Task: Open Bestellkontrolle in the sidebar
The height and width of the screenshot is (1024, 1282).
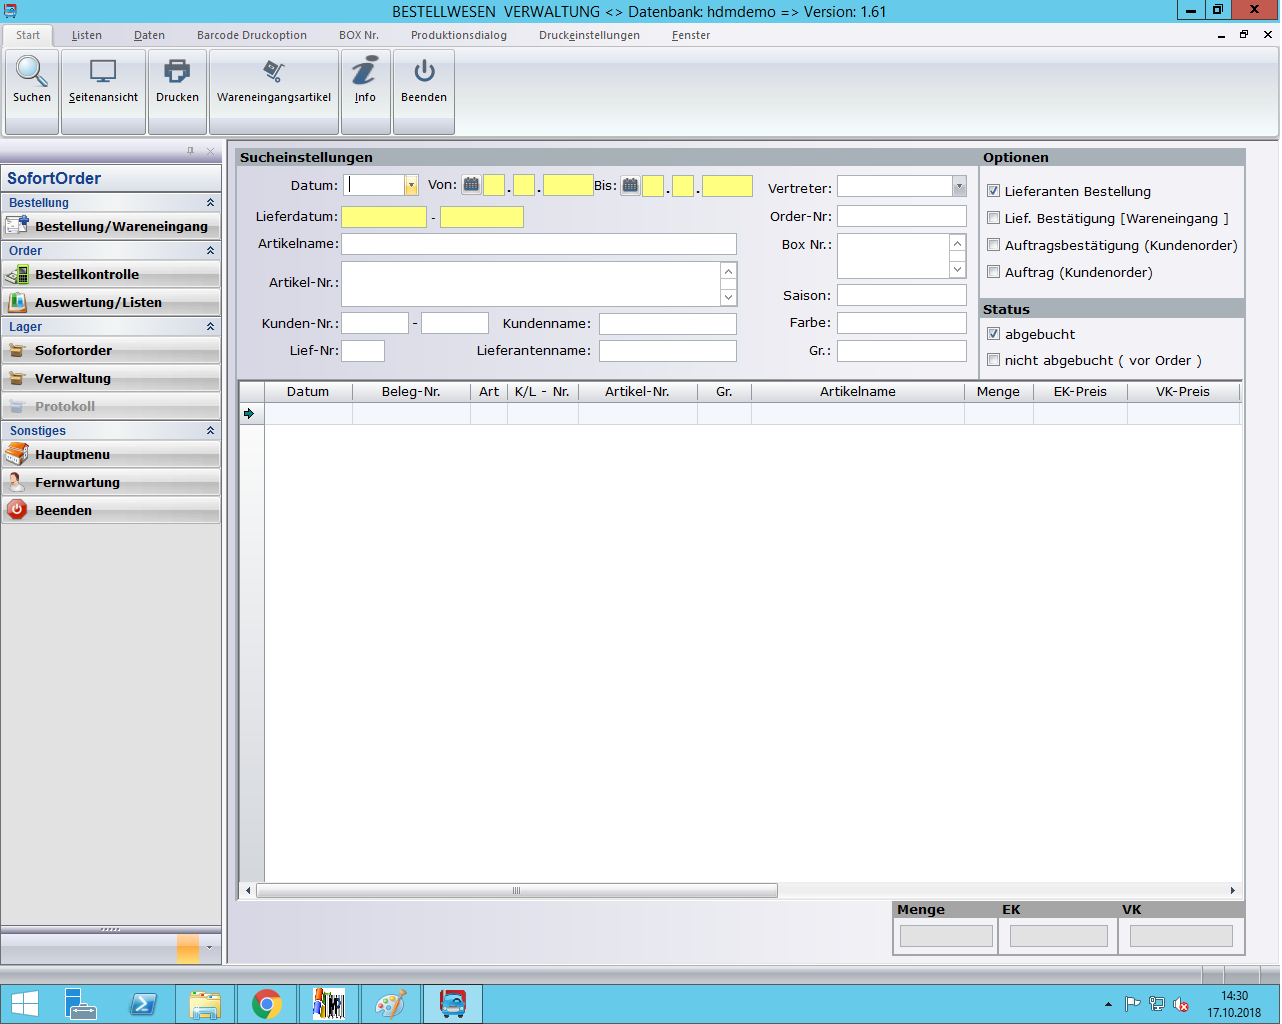Action: [x=87, y=274]
